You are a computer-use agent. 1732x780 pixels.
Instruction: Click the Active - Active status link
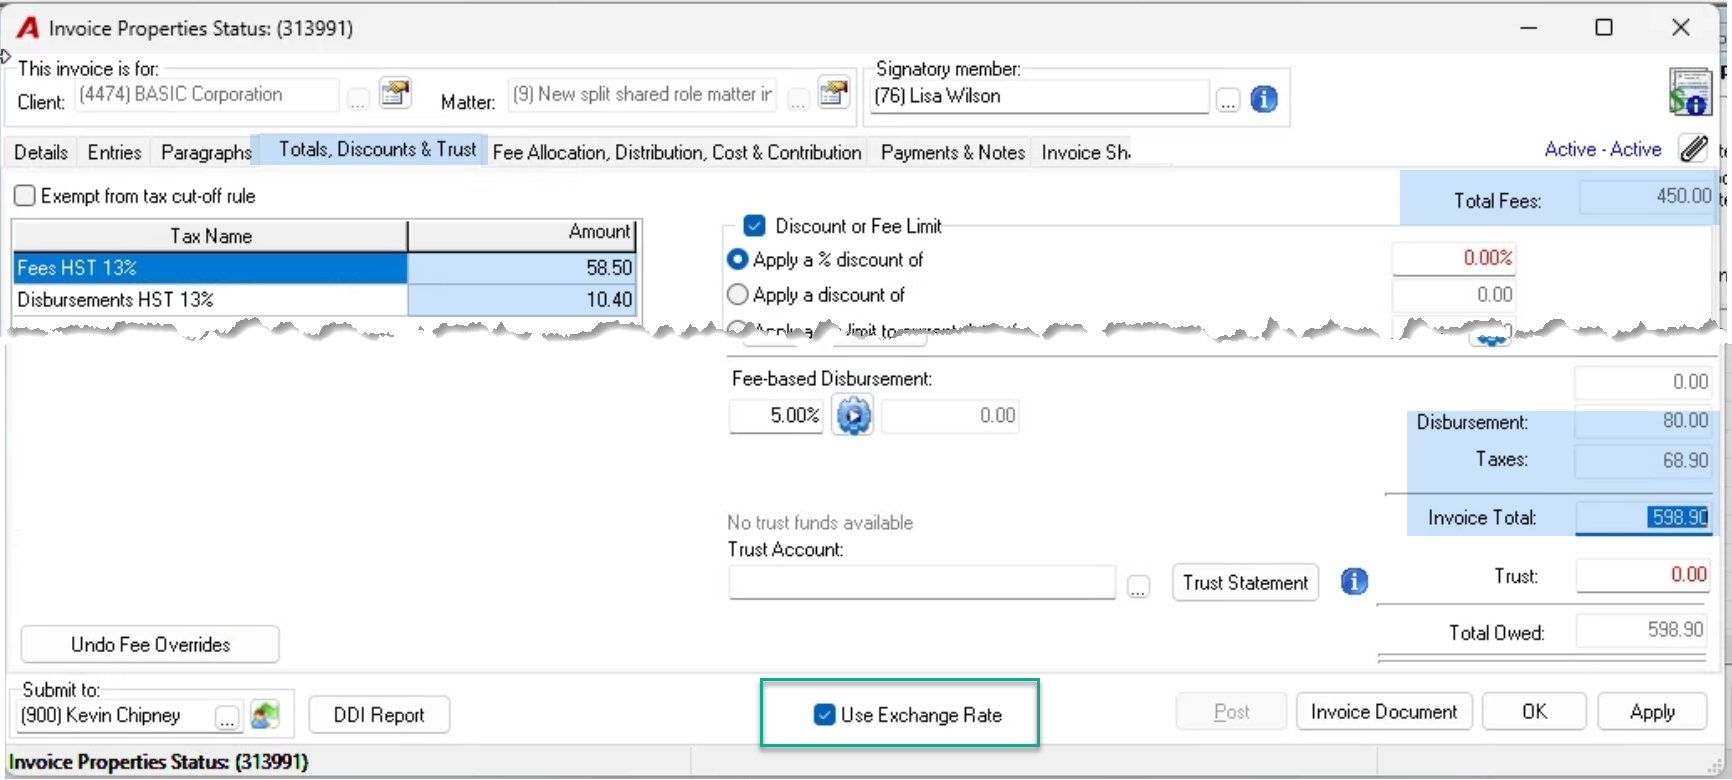click(x=1603, y=149)
